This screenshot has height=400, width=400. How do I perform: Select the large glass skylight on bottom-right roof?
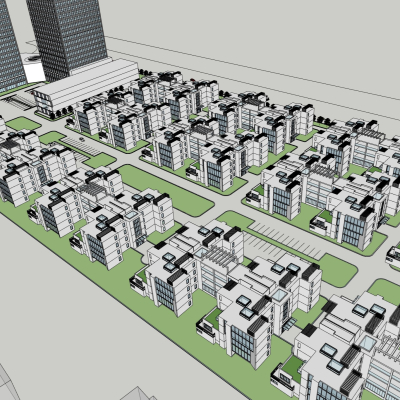coord(367,342)
